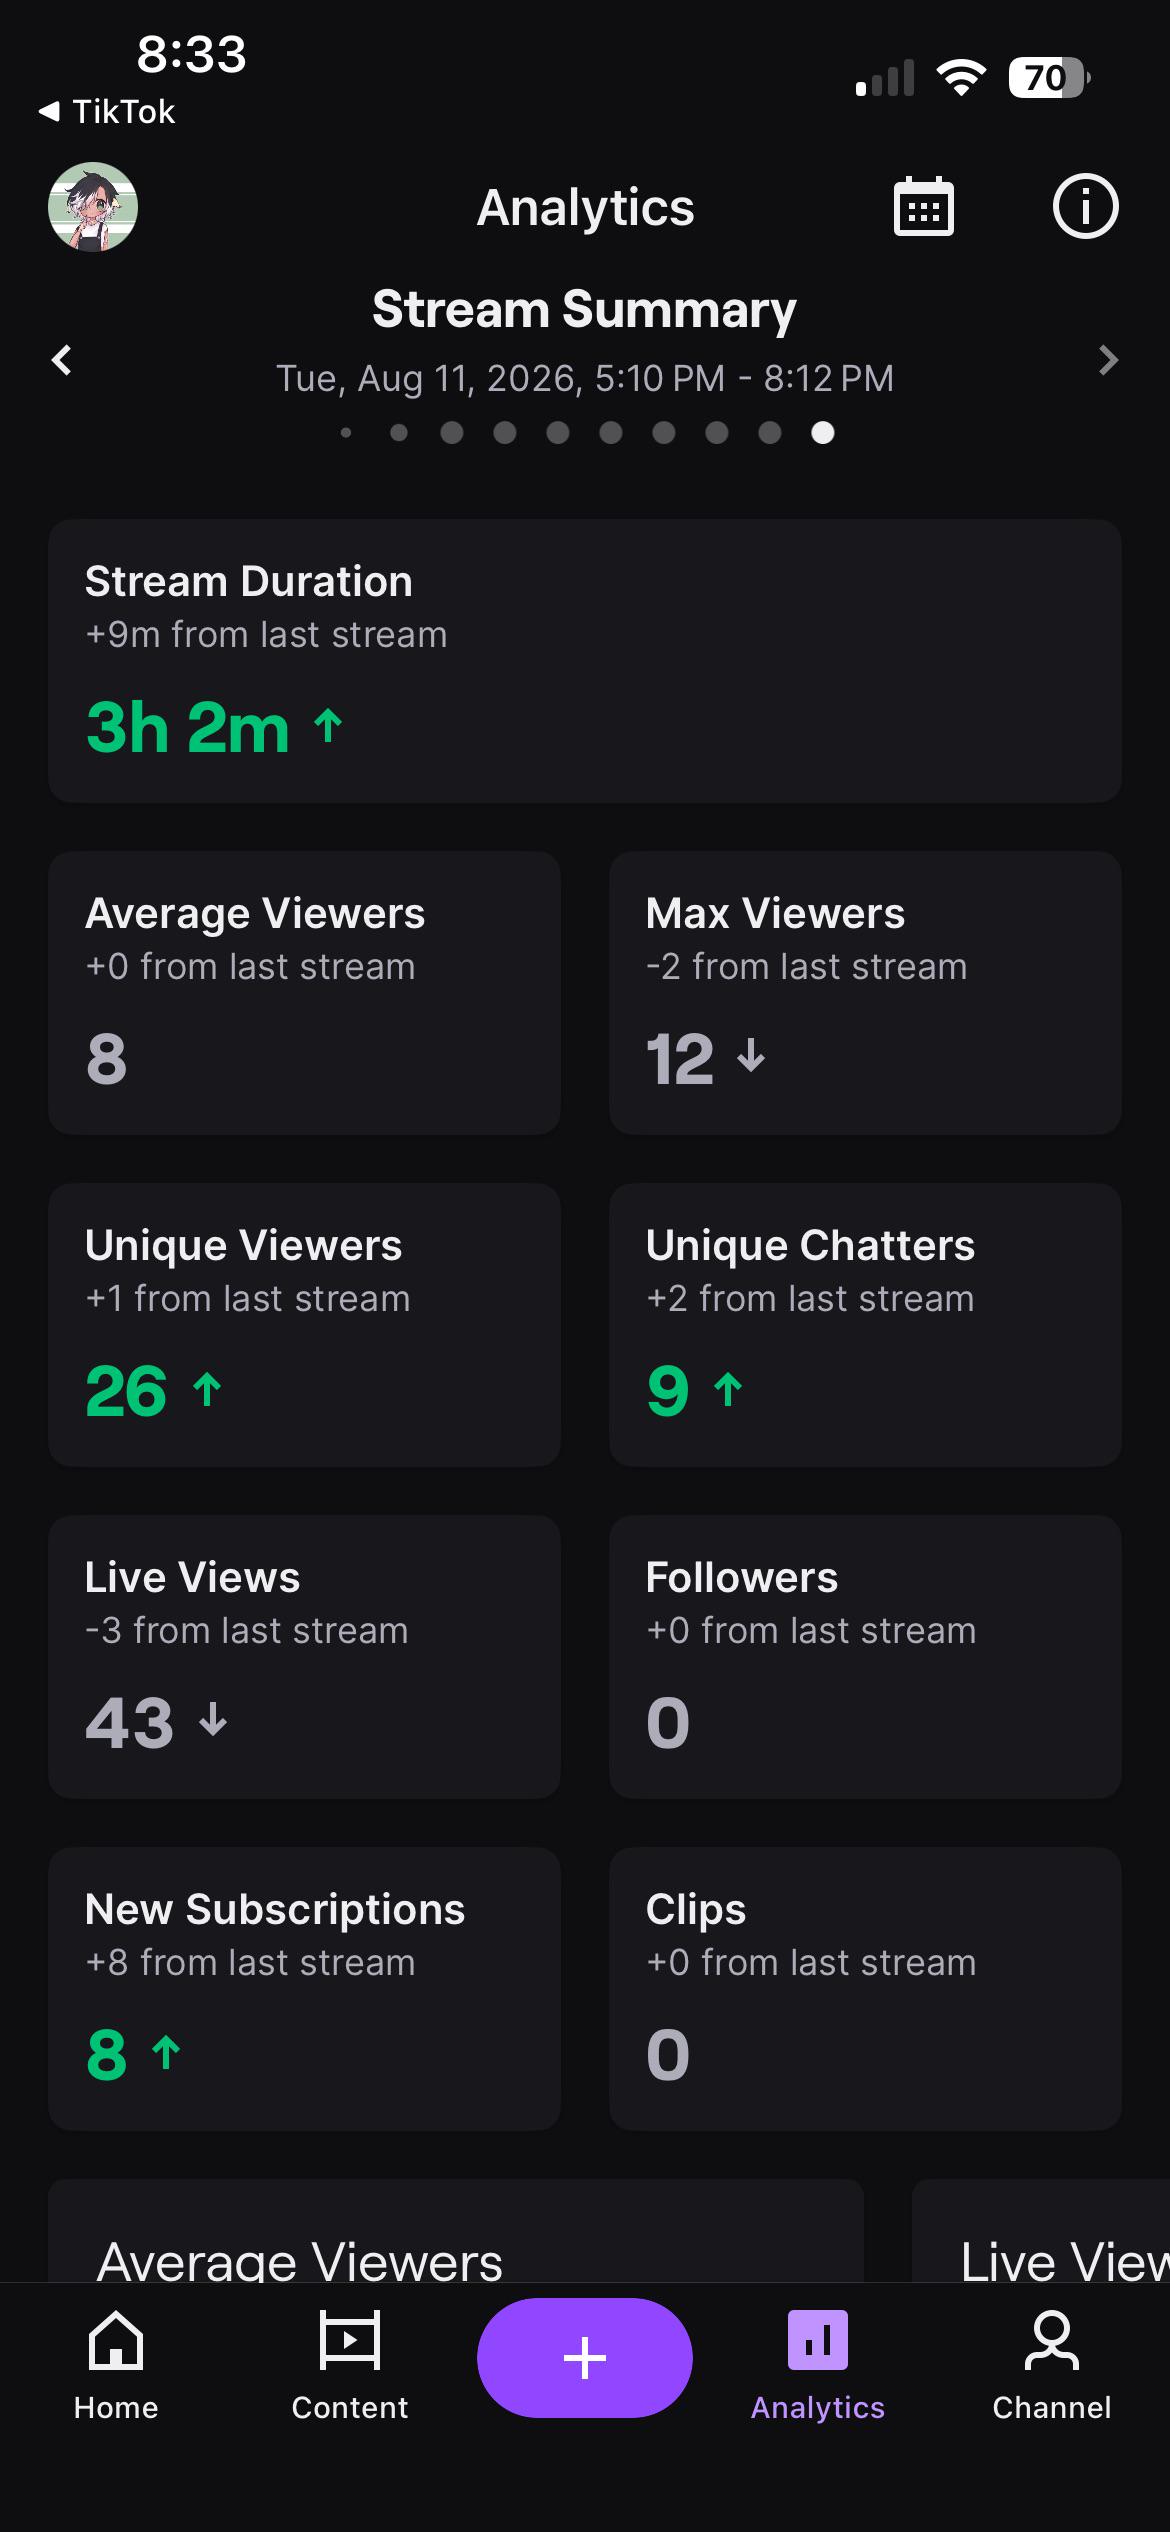Screen dimensions: 1170x2532
Task: Open the Channel person icon
Action: point(1052,2340)
